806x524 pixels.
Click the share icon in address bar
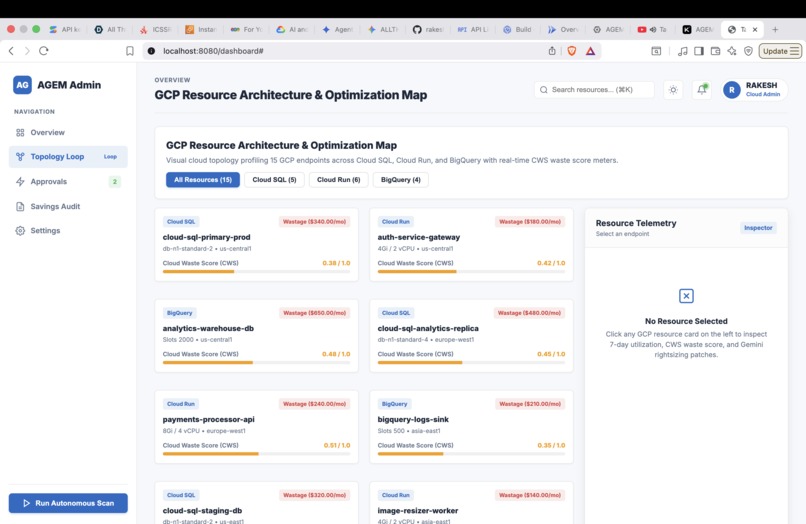click(x=552, y=51)
